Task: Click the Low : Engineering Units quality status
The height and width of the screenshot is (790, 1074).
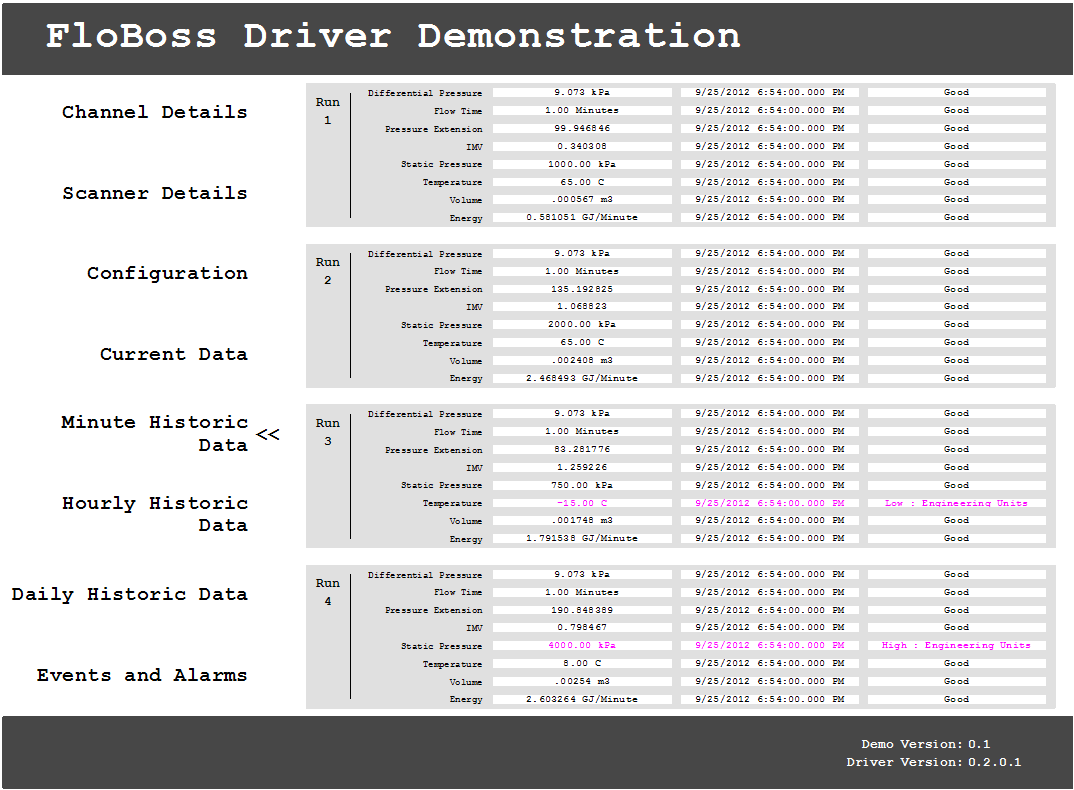Action: pyautogui.click(x=956, y=503)
